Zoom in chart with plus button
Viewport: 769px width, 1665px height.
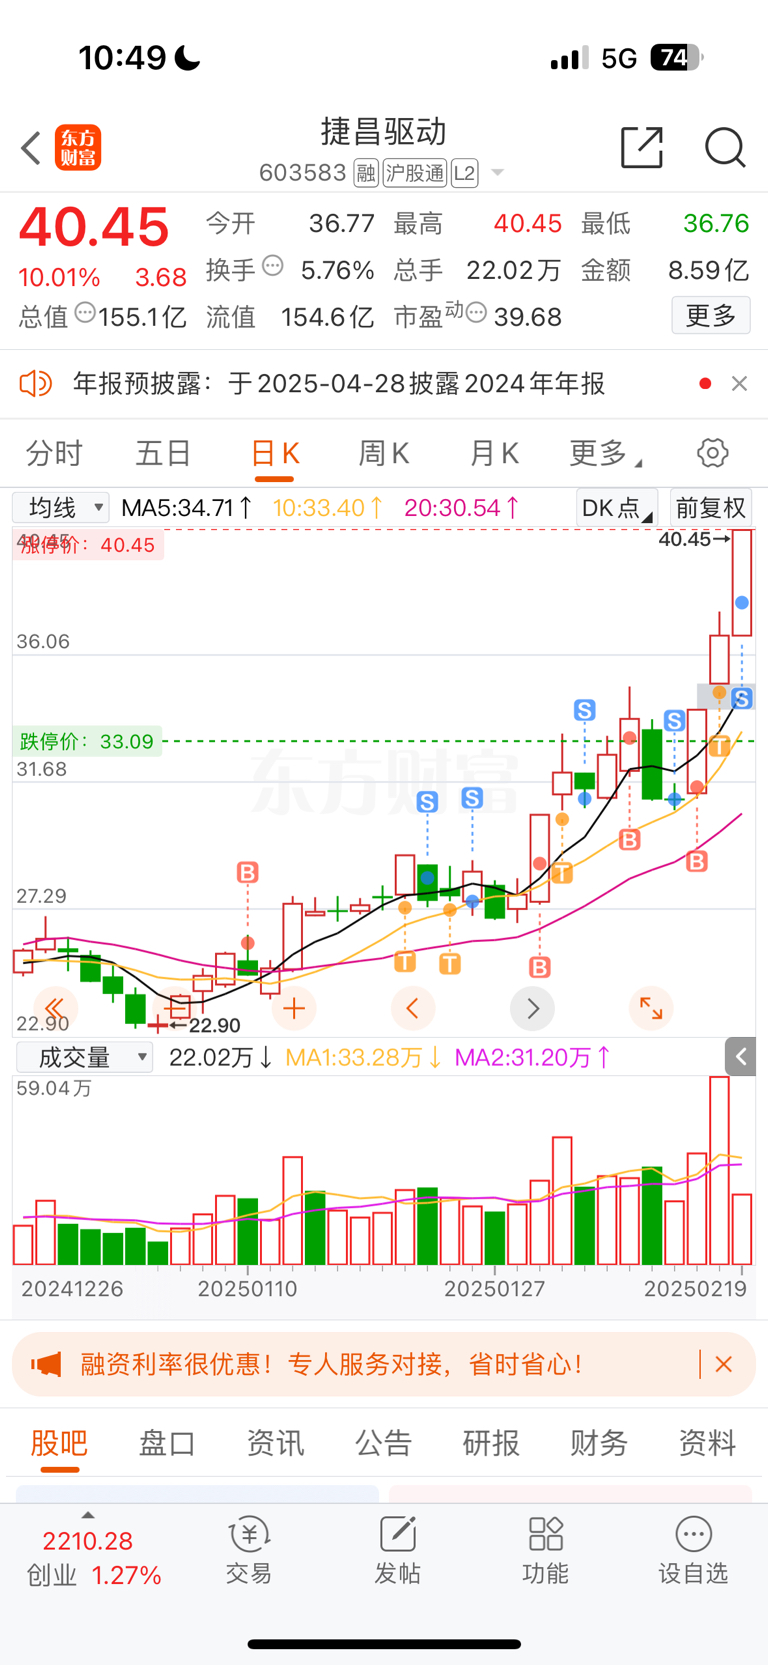tap(294, 1008)
